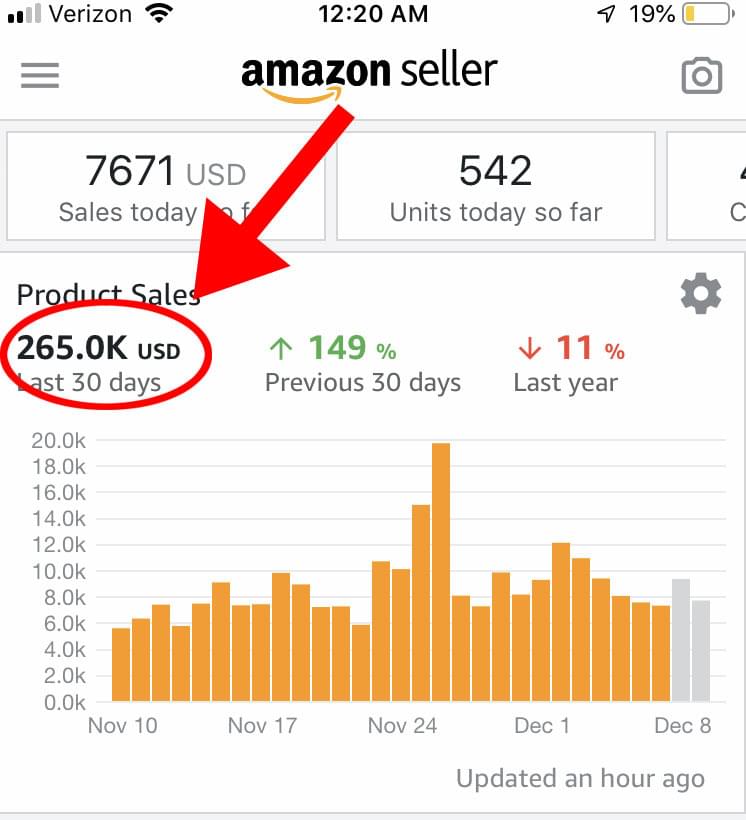Viewport: 746px width, 820px height.
Task: Tap the red down arrow indicator
Action: point(529,348)
